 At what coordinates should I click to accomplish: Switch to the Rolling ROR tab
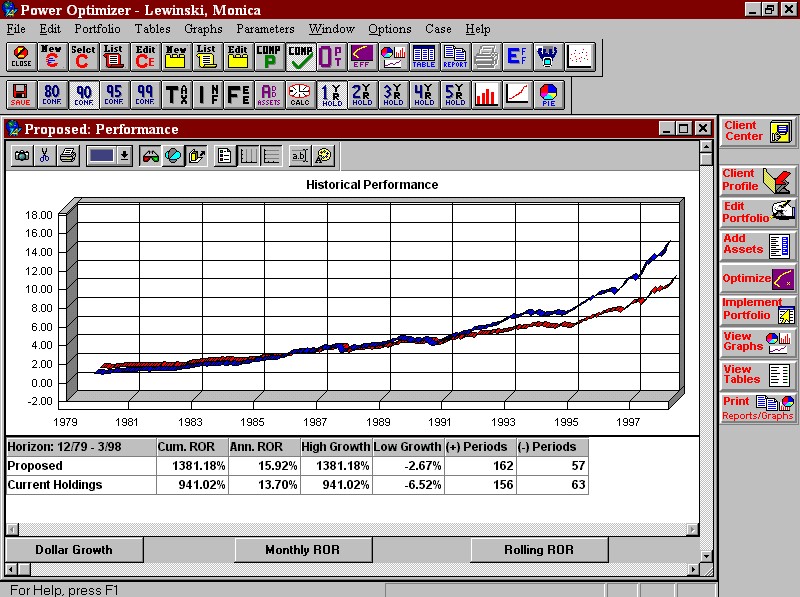(538, 549)
